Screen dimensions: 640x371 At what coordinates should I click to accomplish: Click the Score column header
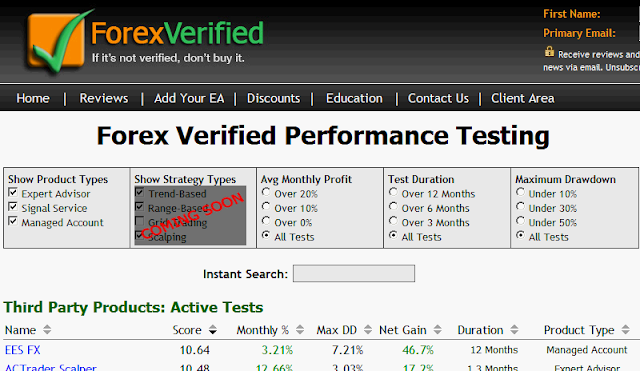click(x=187, y=330)
